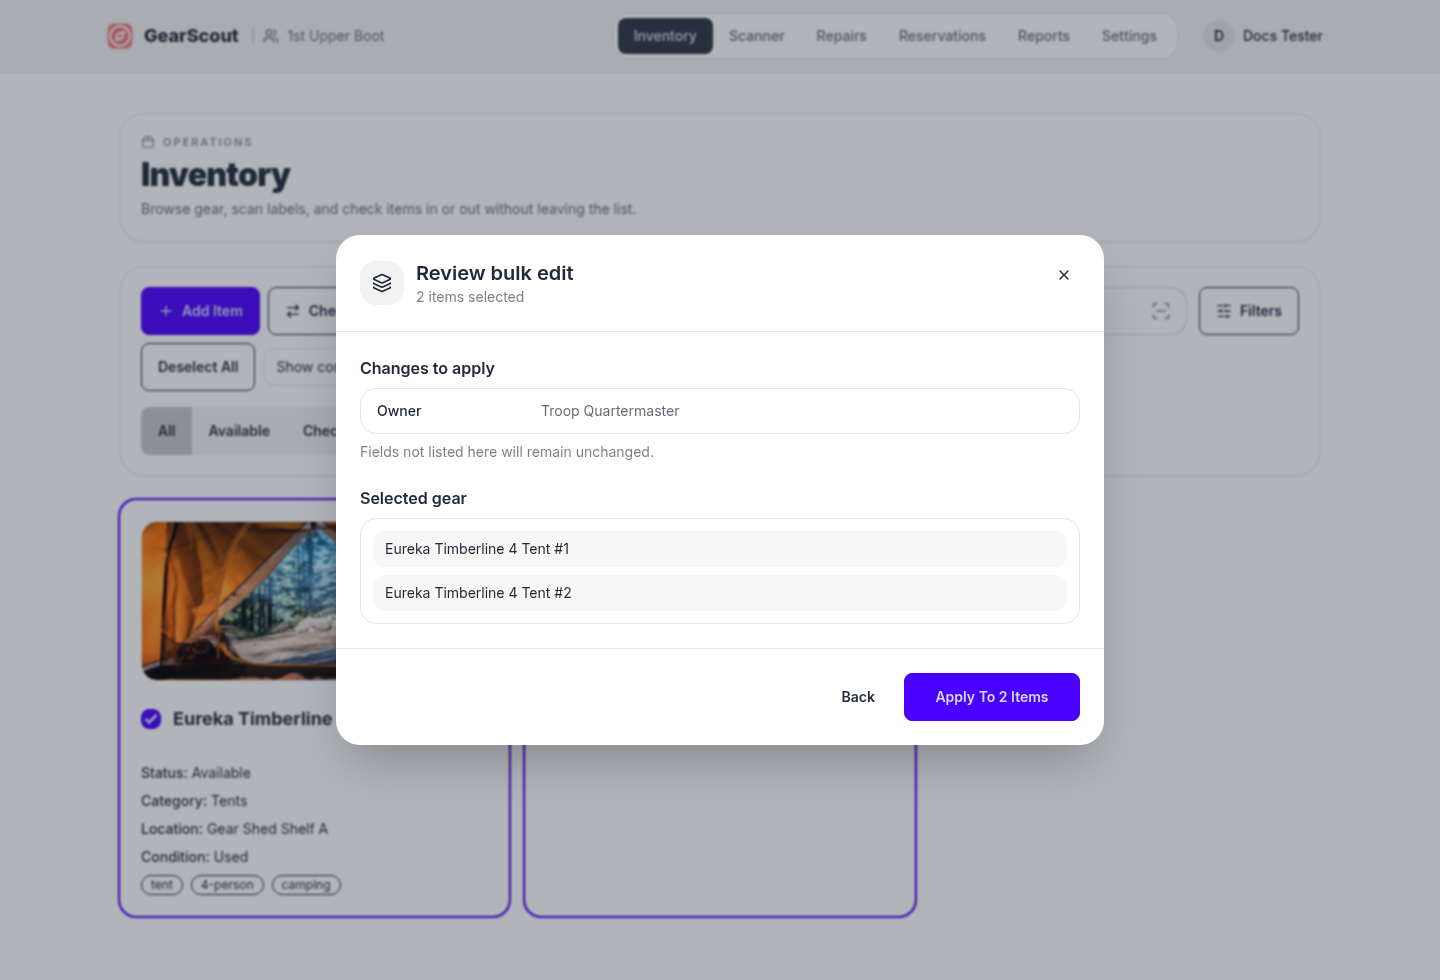The image size is (1440, 980).
Task: Click the GearScout logo icon
Action: tap(120, 36)
